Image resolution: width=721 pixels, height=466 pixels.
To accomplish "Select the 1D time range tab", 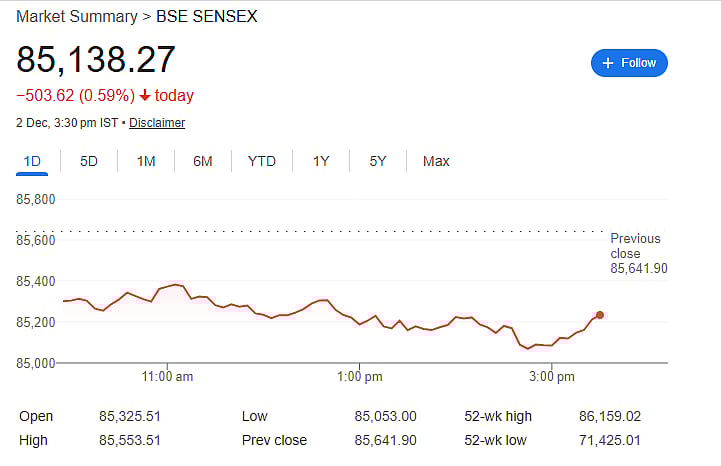I will point(32,161).
